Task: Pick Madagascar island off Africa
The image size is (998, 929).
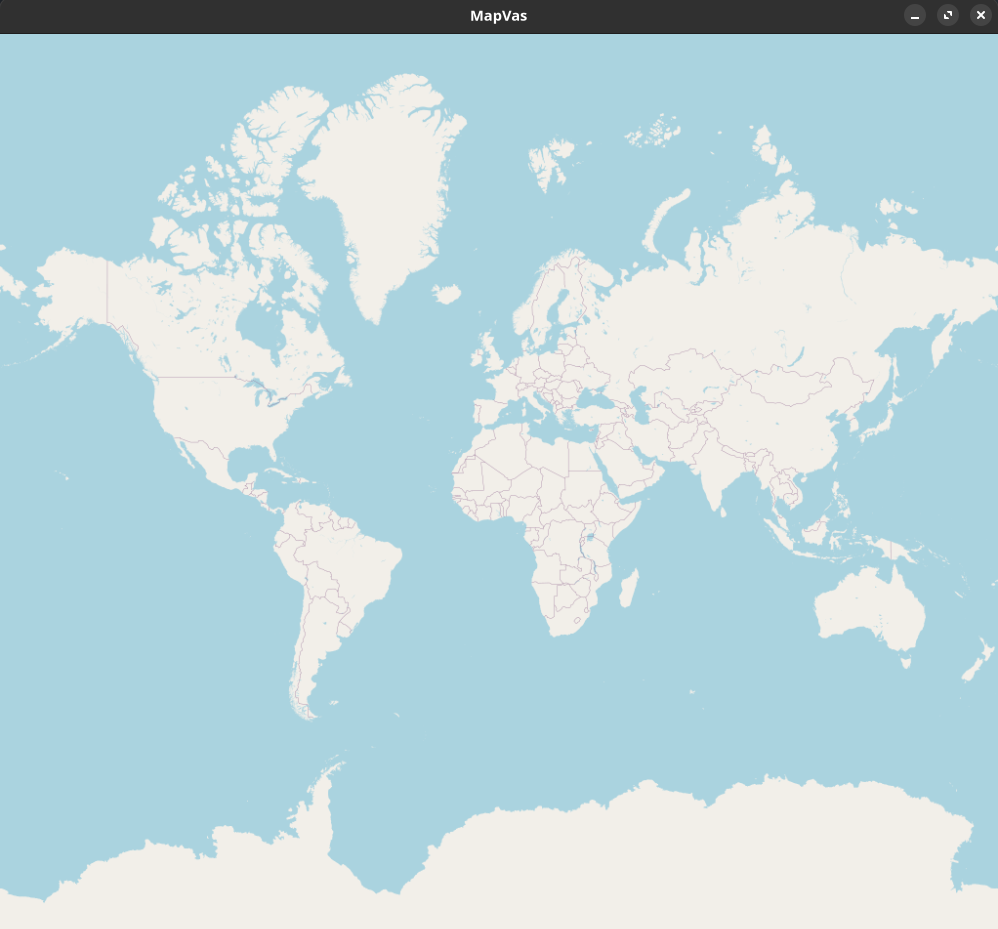Action: [x=628, y=588]
